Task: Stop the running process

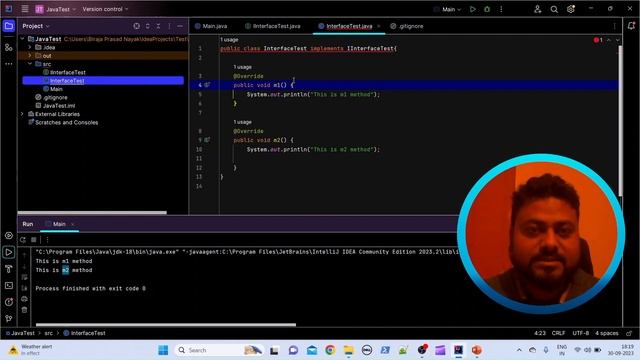Action: [34, 240]
